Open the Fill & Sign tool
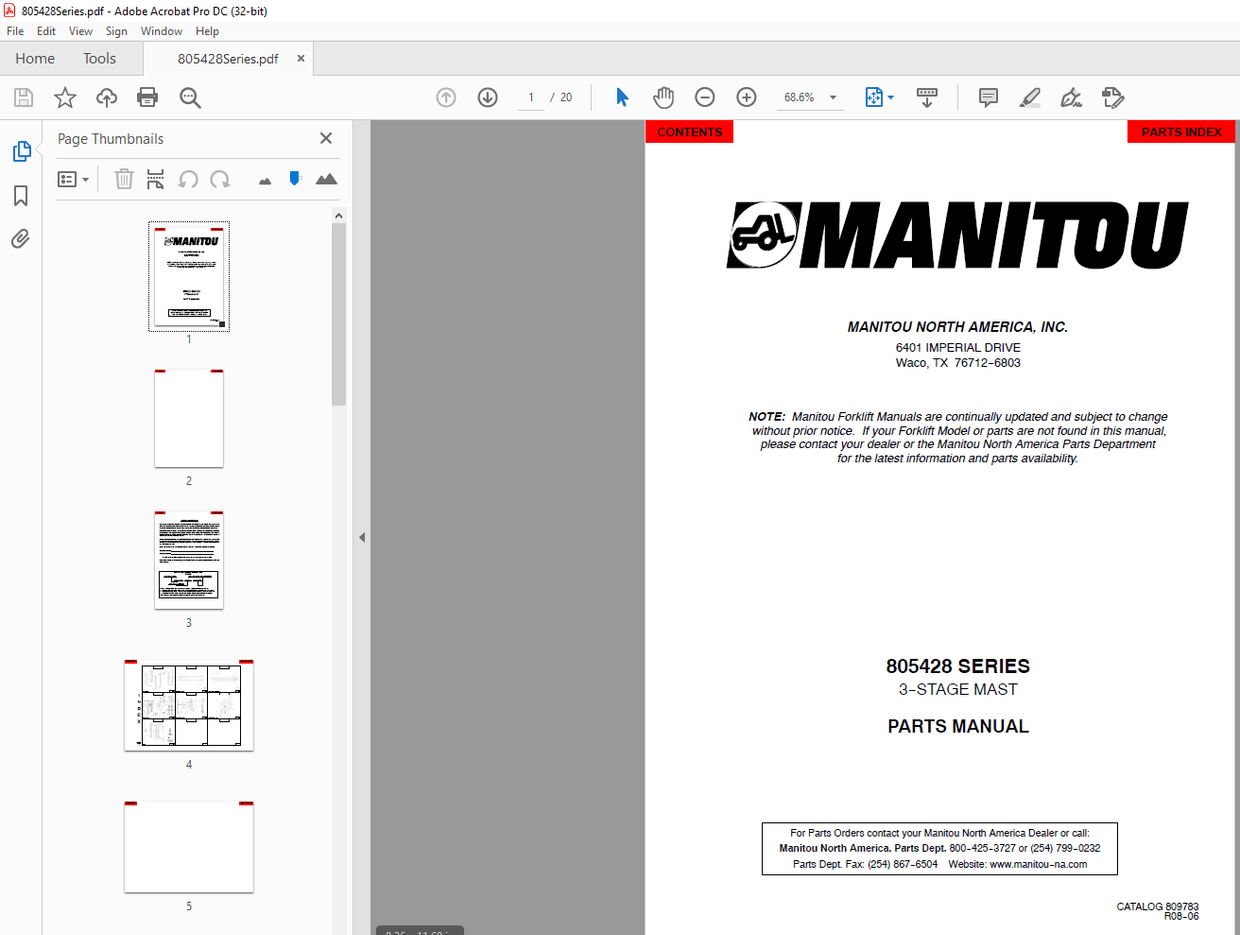Viewport: 1240px width, 935px height. [1071, 97]
